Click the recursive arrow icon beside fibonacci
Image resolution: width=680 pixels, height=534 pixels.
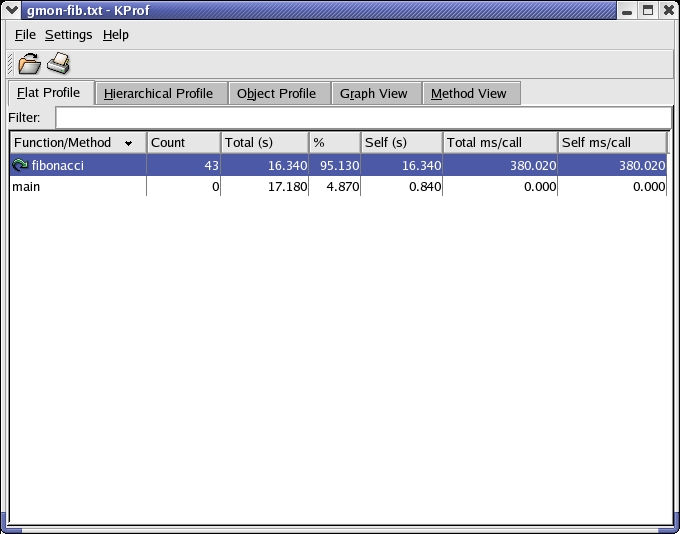(20, 166)
